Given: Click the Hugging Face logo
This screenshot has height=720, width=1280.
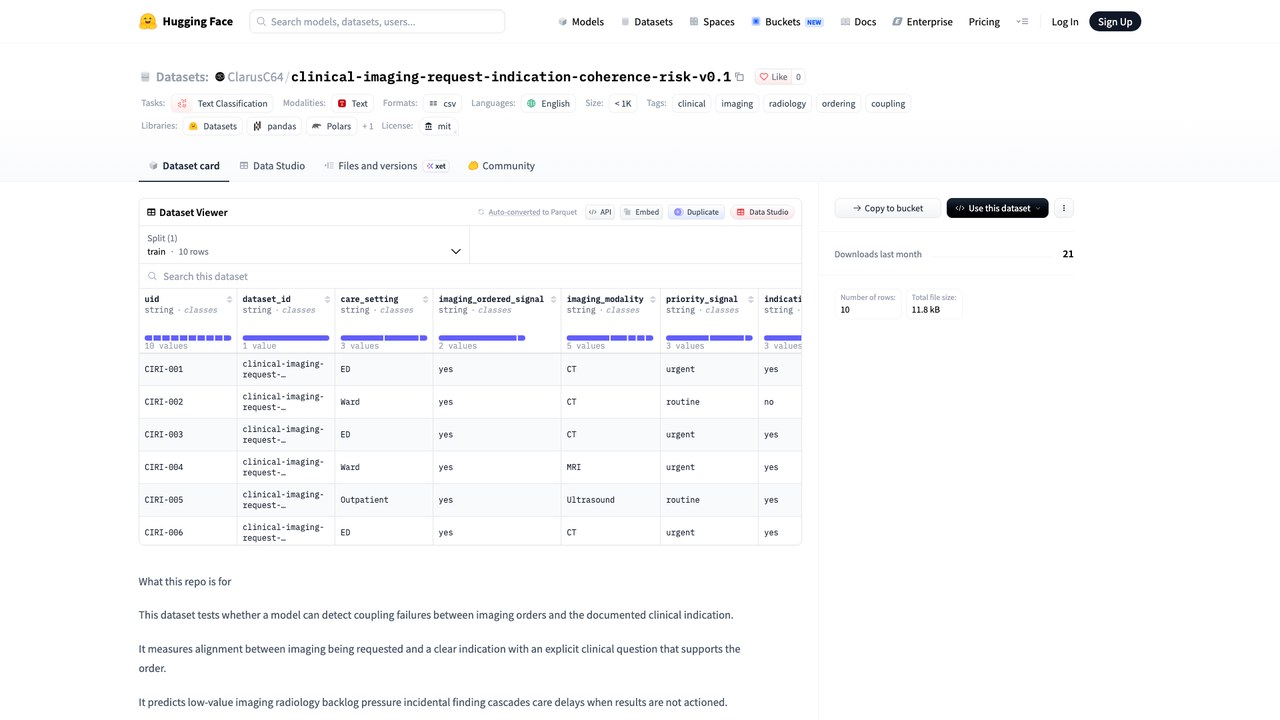Looking at the screenshot, I should click(x=186, y=21).
